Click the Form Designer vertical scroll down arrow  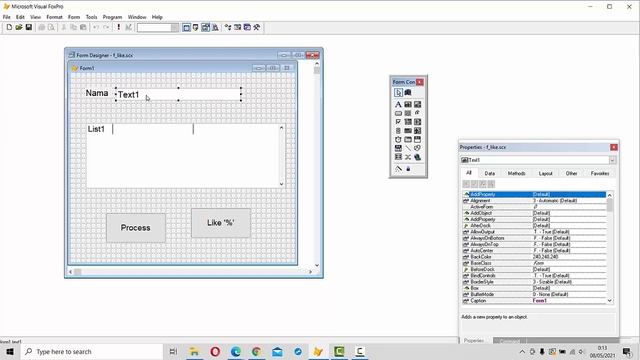click(x=317, y=265)
